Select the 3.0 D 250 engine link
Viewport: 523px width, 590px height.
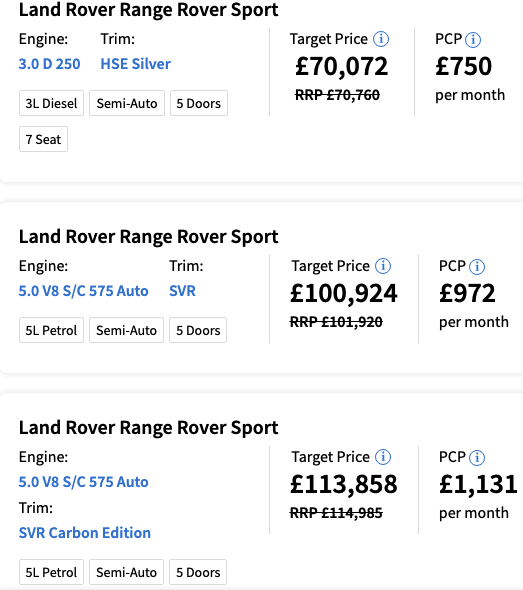pyautogui.click(x=49, y=64)
